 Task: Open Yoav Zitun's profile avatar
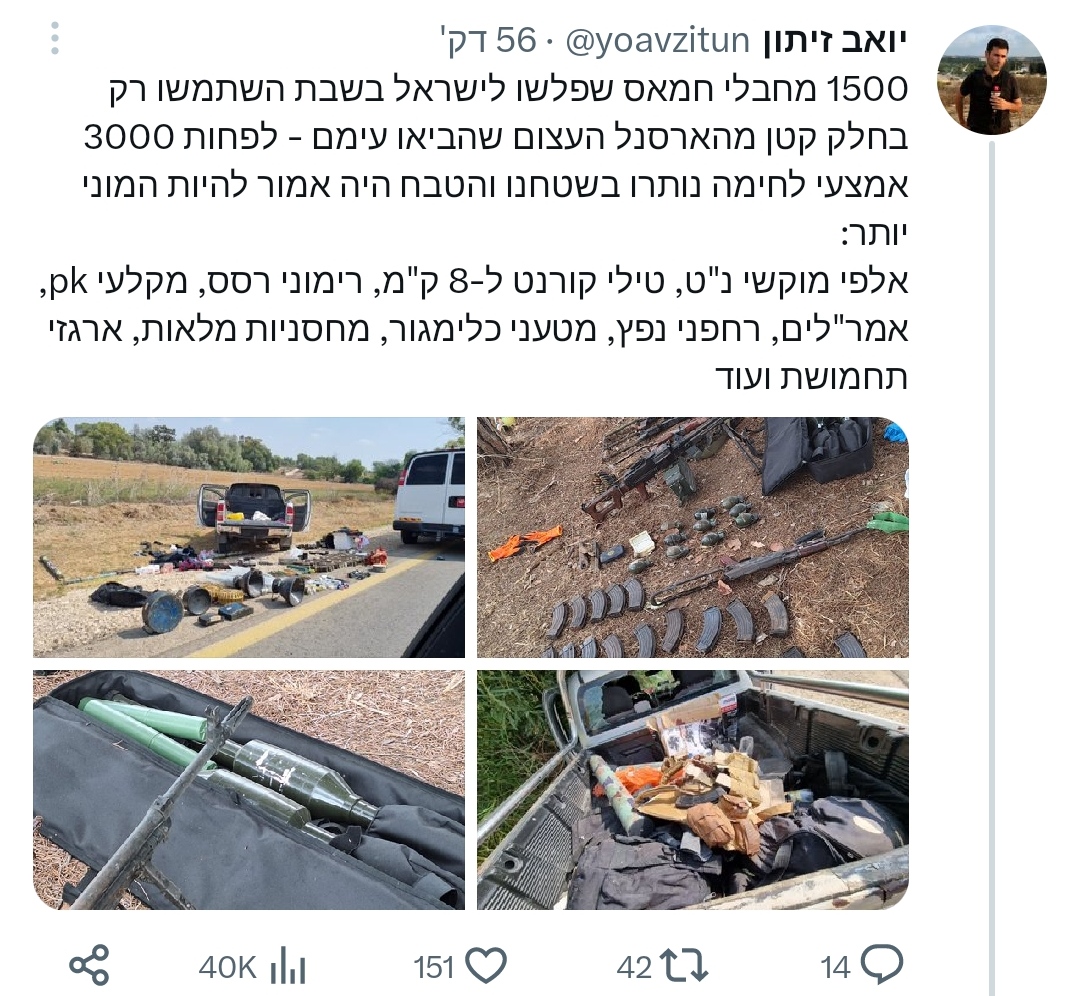pyautogui.click(x=992, y=81)
